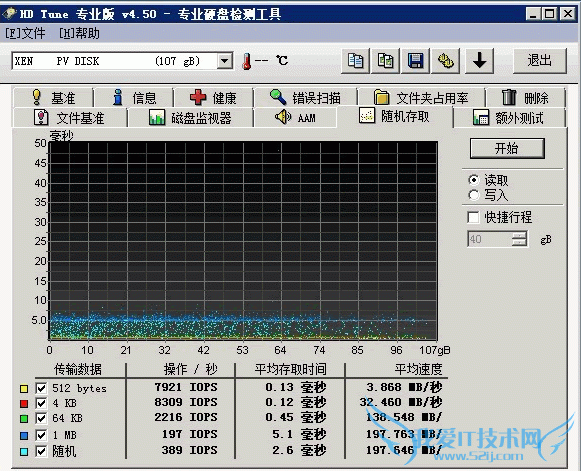Click the 平均存取时间 column header

click(290, 369)
